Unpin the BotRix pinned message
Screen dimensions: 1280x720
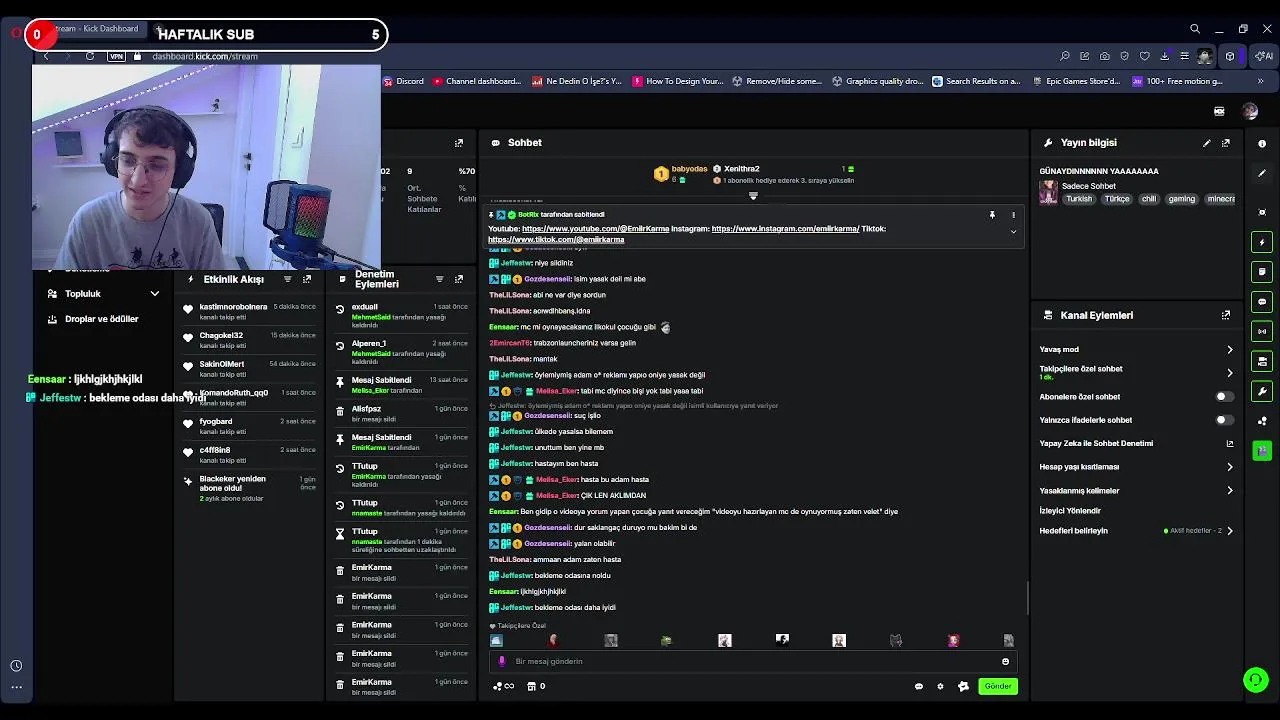tap(992, 215)
